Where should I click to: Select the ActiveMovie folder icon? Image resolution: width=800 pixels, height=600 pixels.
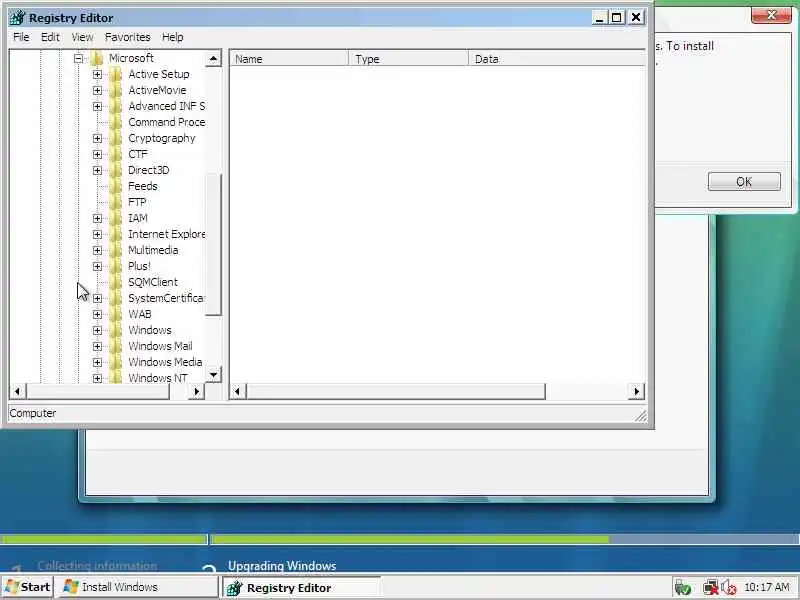[x=116, y=90]
